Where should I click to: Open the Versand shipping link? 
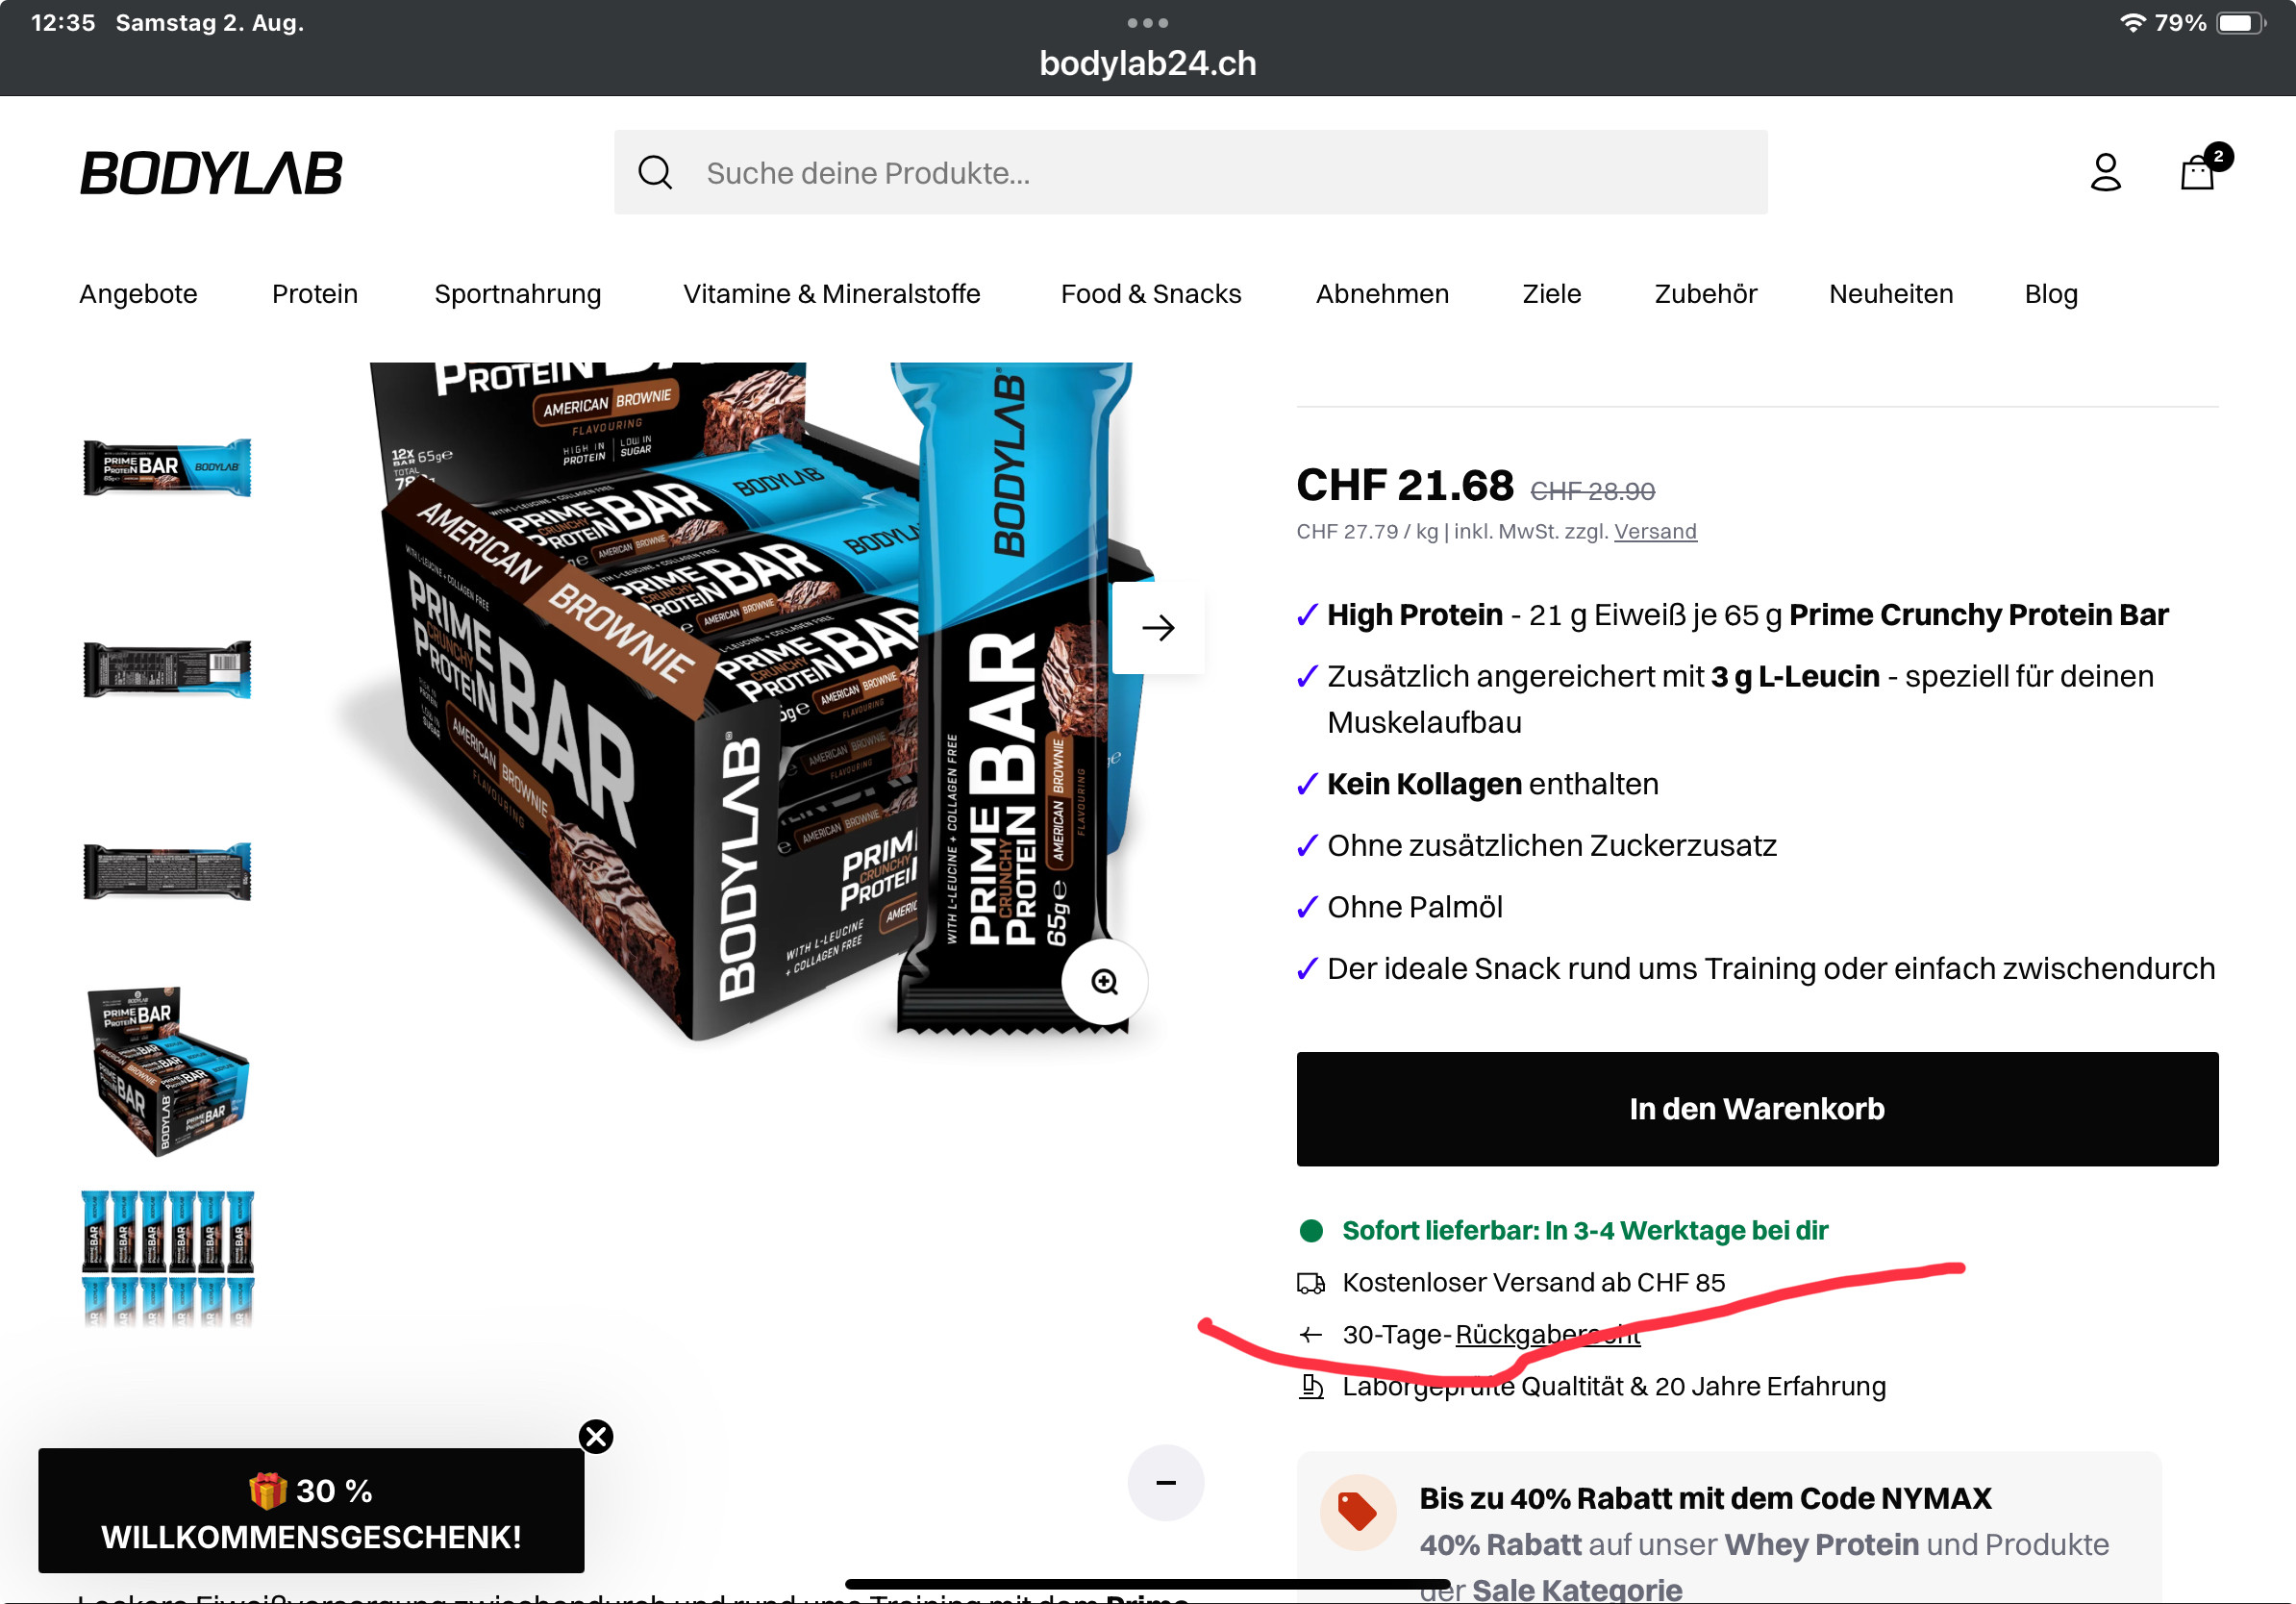1655,531
